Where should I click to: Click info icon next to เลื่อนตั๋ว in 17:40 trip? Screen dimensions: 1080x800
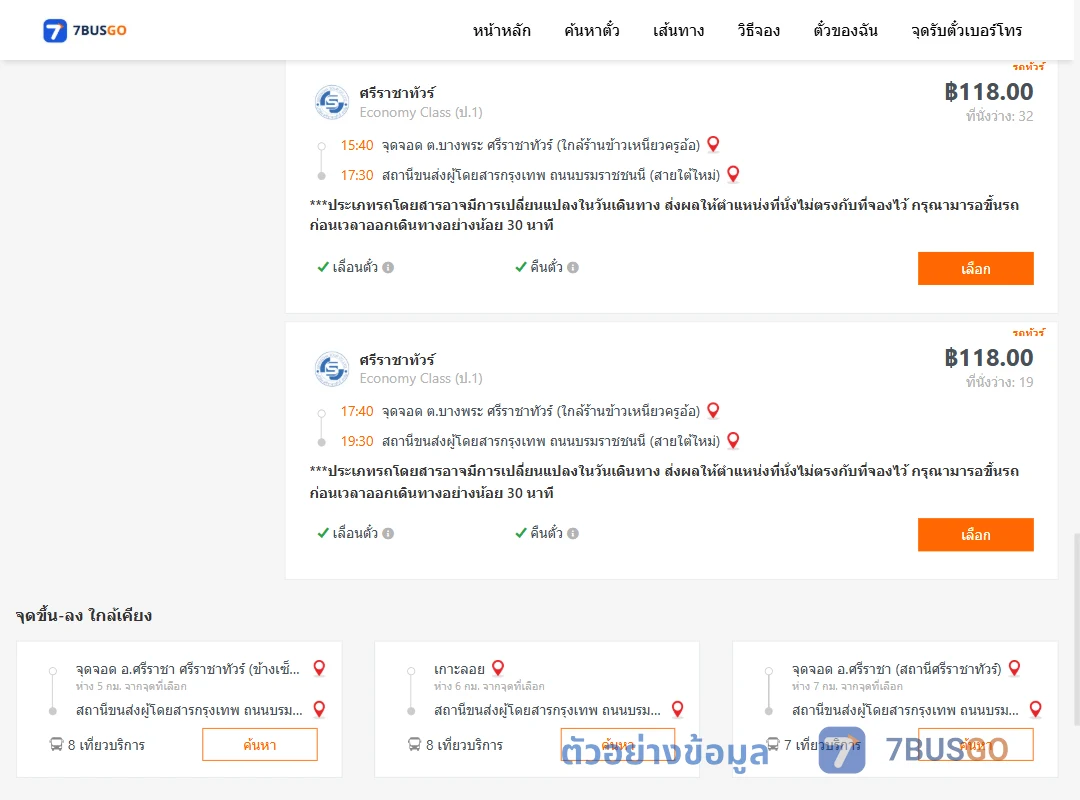pyautogui.click(x=388, y=533)
